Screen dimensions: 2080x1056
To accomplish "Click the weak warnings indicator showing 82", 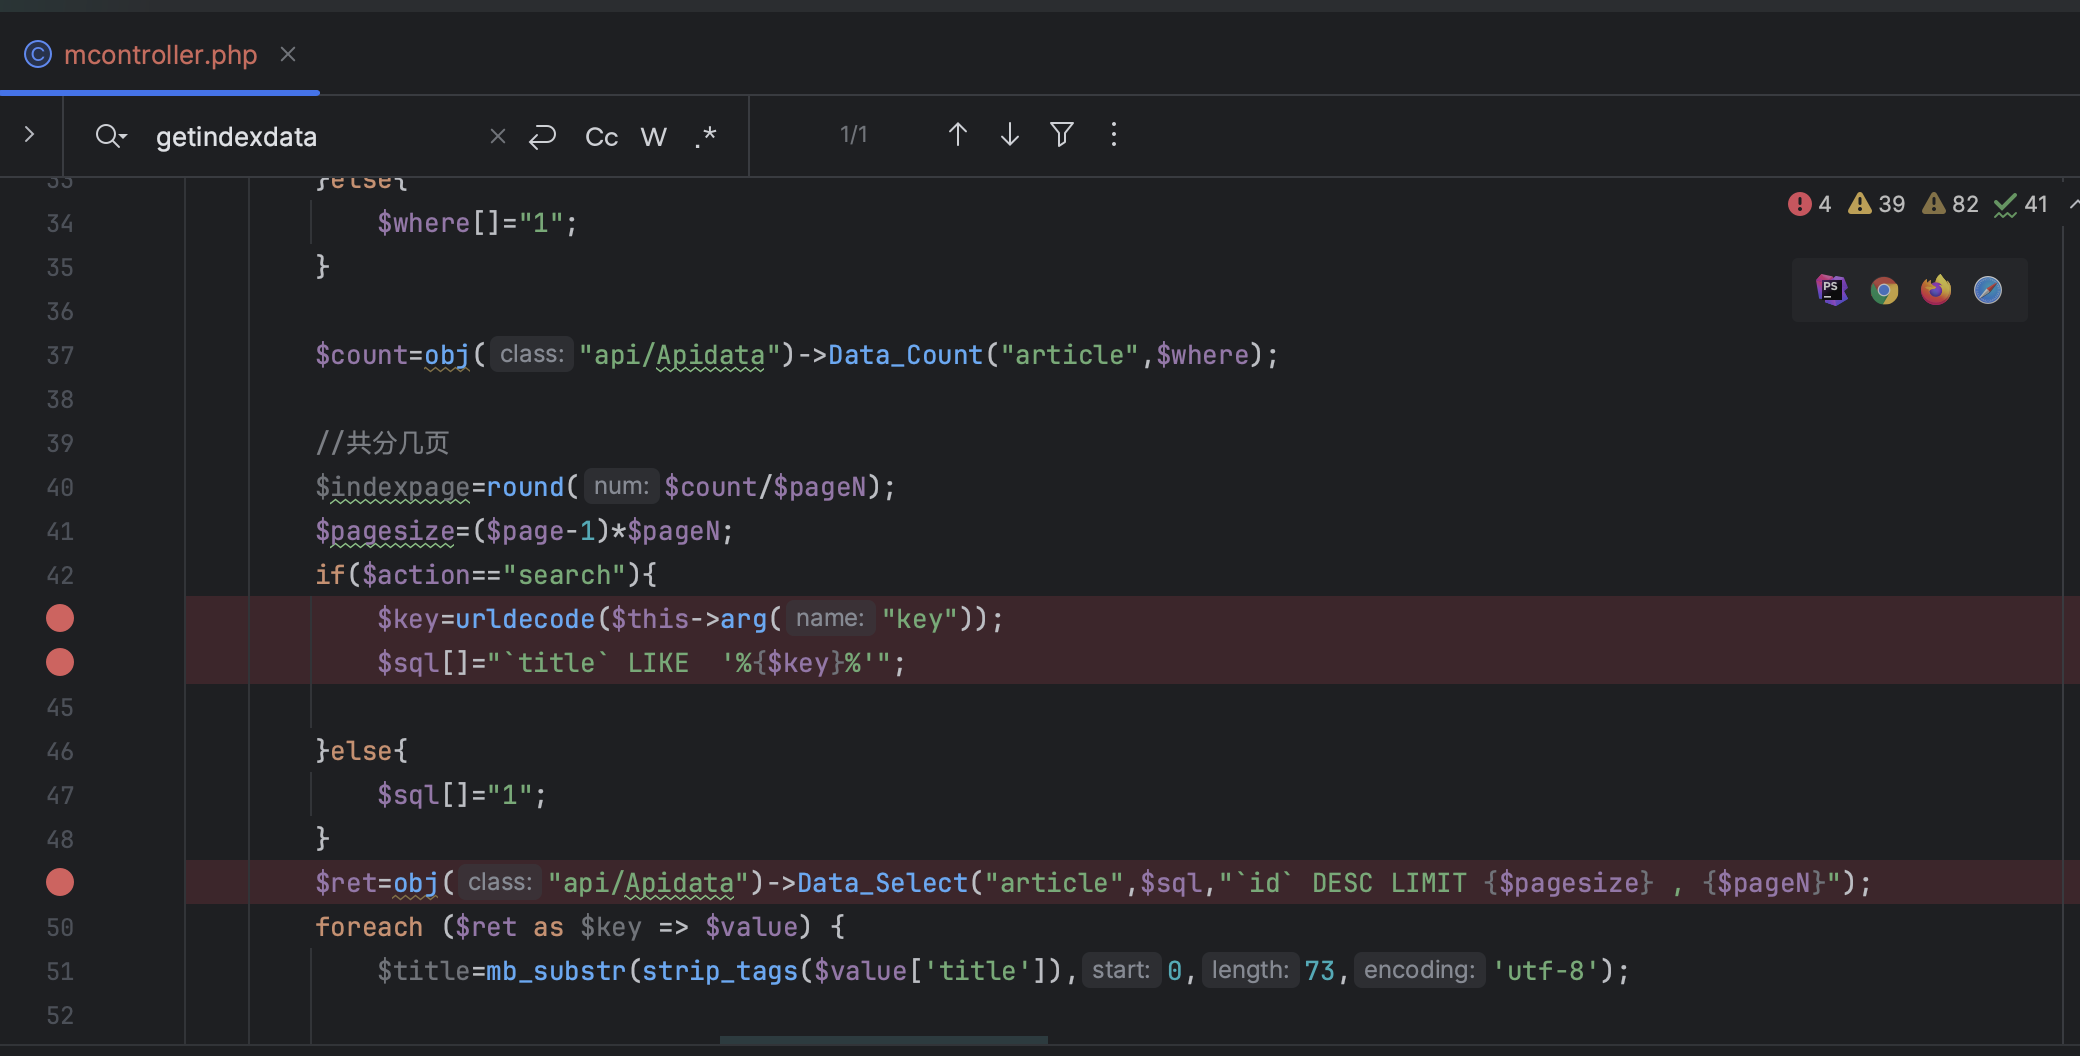I will [1950, 204].
